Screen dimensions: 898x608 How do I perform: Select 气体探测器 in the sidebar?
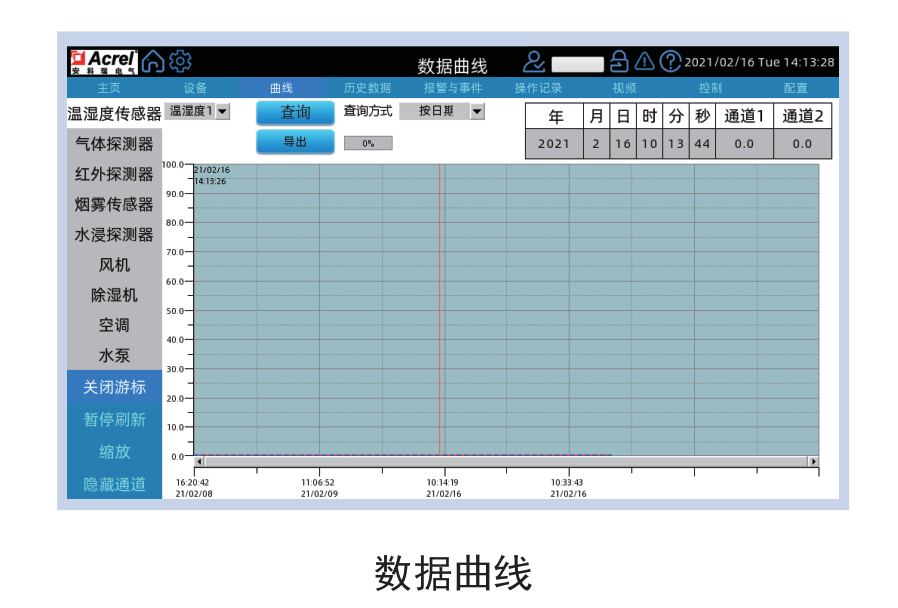click(114, 144)
